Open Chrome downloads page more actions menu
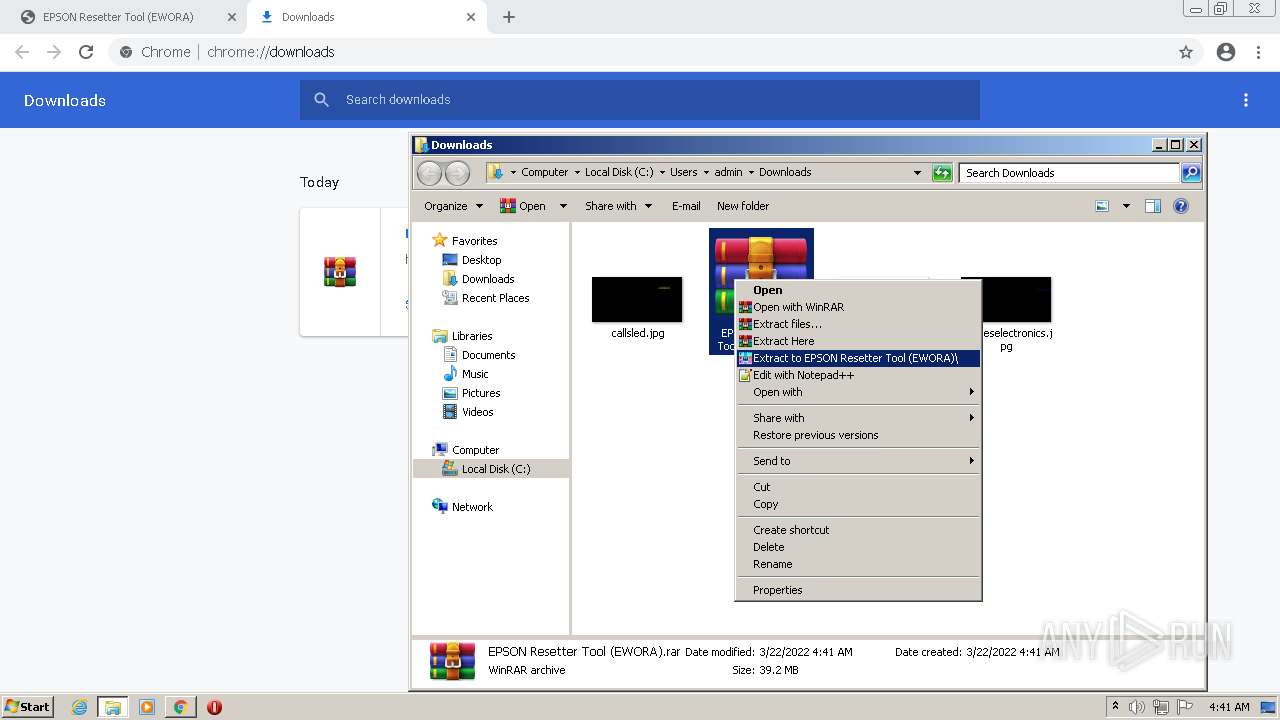The height and width of the screenshot is (720, 1280). pyautogui.click(x=1246, y=100)
